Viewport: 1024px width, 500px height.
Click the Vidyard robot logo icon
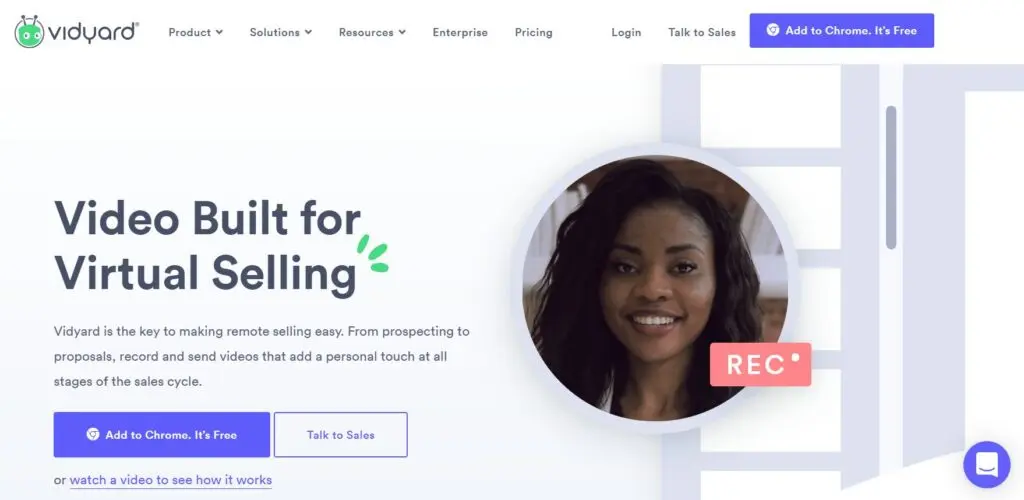click(29, 31)
